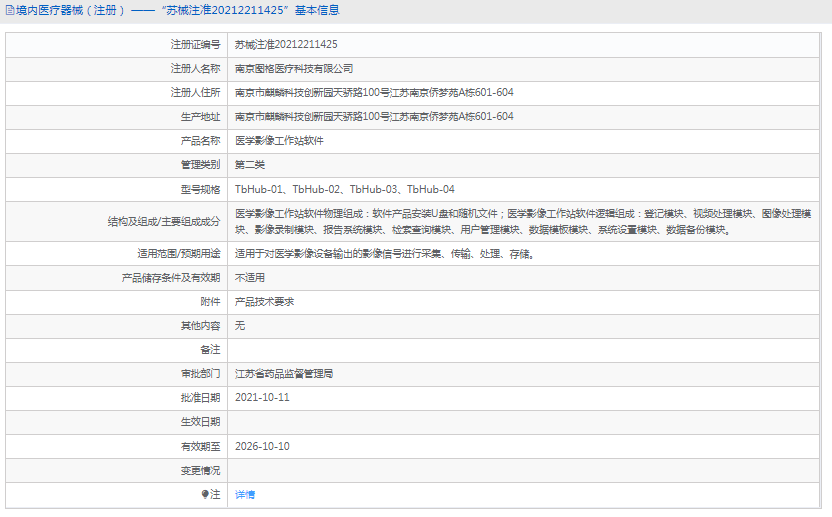Image resolution: width=832 pixels, height=517 pixels.
Task: Select the 注册人住所 address value
Action: pos(374,92)
